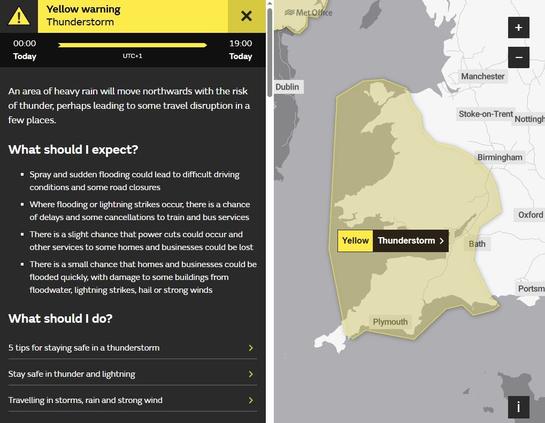Click the Plymouth label on the map
The height and width of the screenshot is (423, 545).
click(390, 322)
